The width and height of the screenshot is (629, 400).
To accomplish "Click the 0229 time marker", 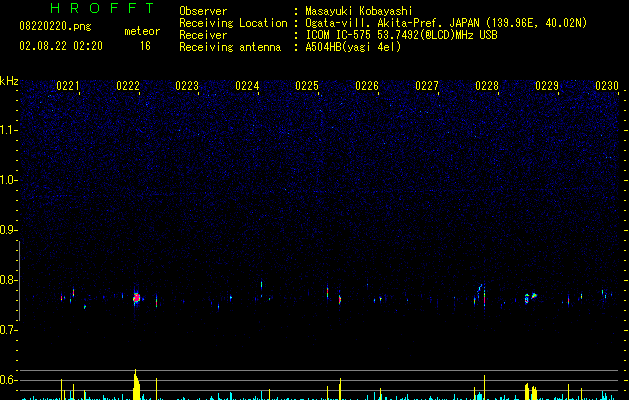I will (x=547, y=86).
